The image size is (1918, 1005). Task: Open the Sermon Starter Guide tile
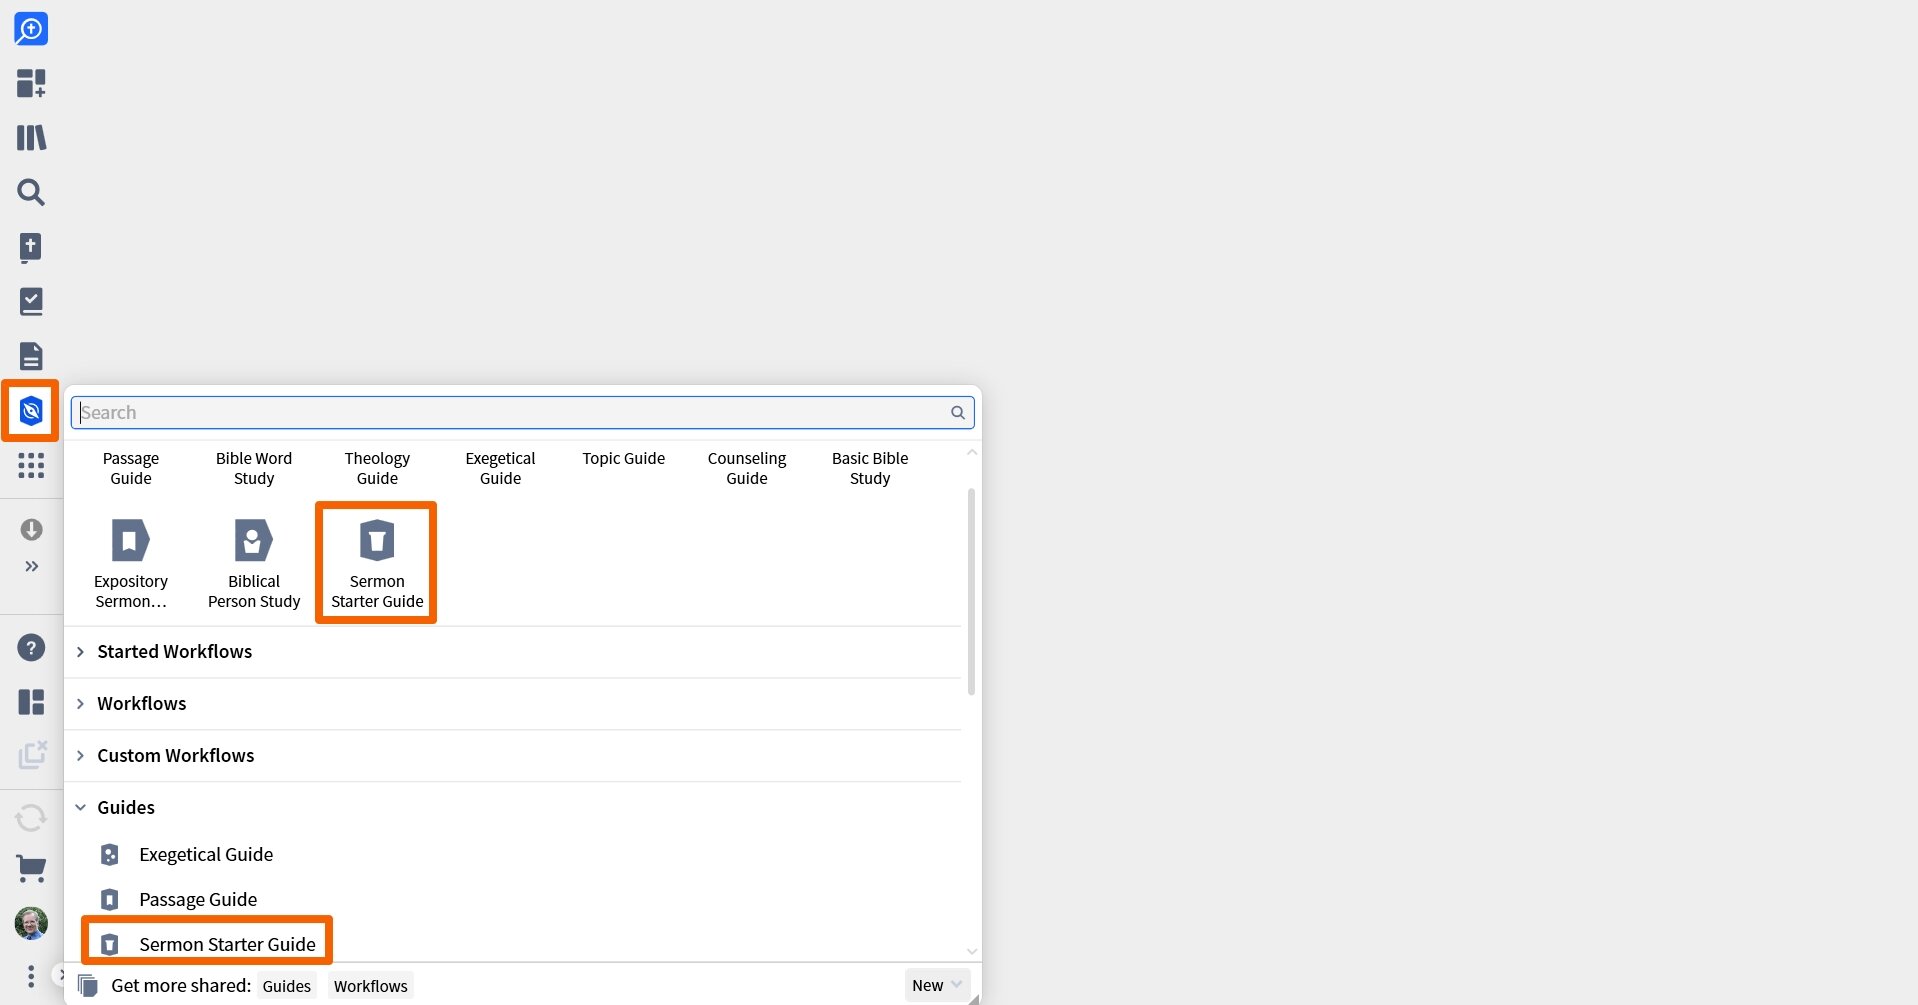tap(376, 563)
